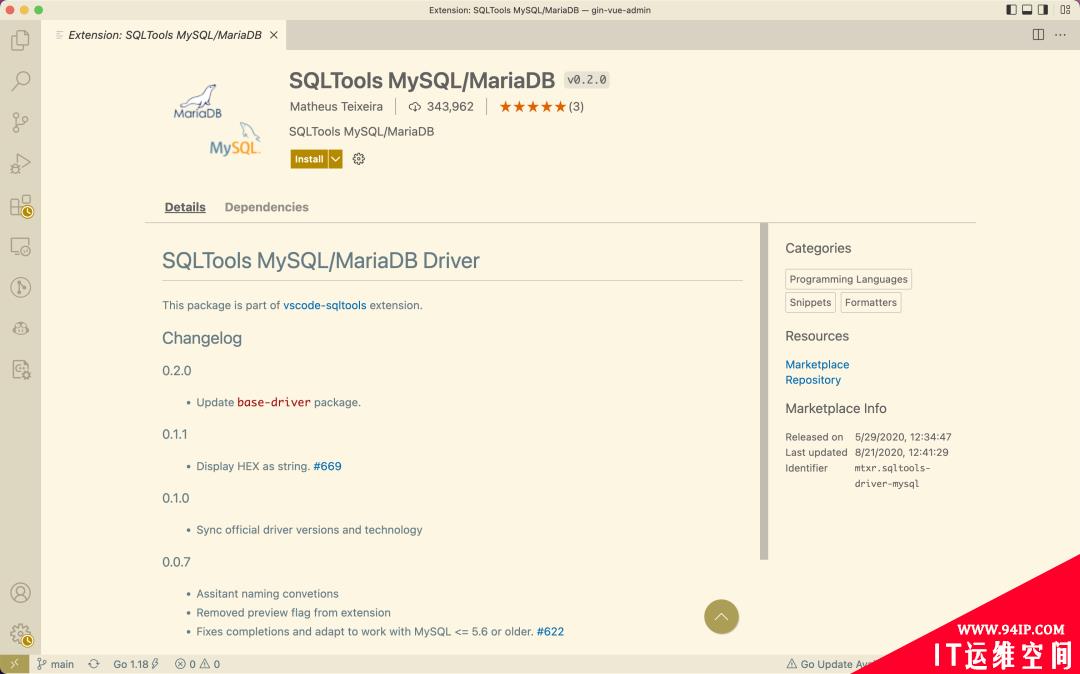Open the editor More Actions ellipsis
The height and width of the screenshot is (674, 1080).
(1060, 34)
